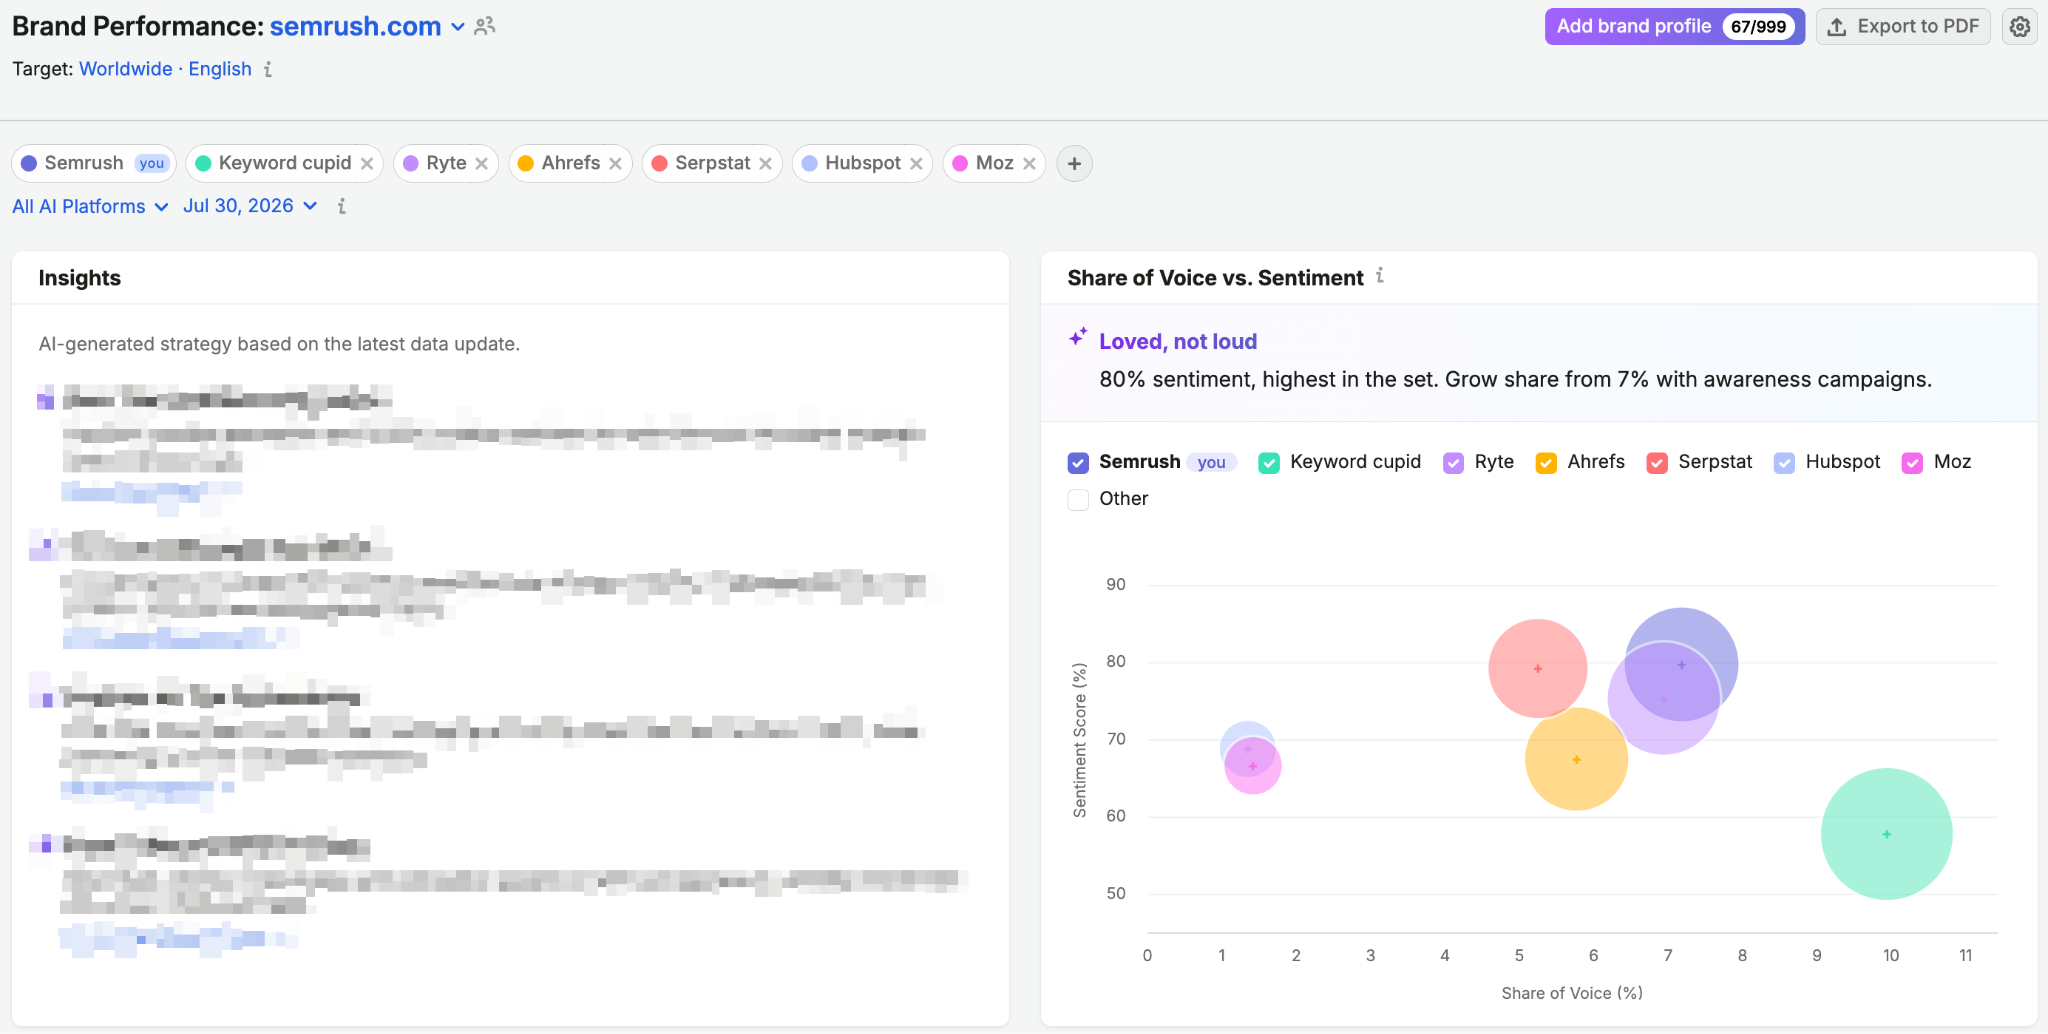Open the Jul 30, 2026 date dropdown
The width and height of the screenshot is (2048, 1034).
[x=250, y=206]
